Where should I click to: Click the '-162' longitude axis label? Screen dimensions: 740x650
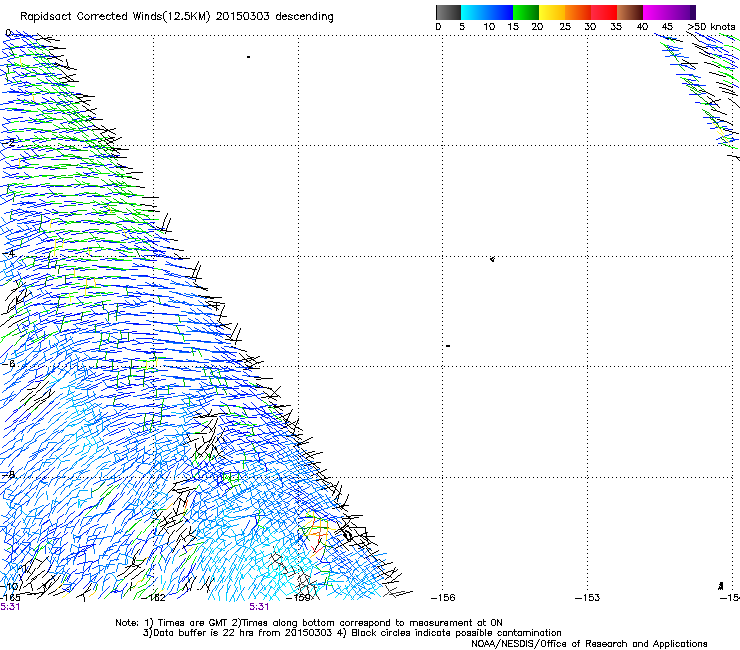click(154, 598)
